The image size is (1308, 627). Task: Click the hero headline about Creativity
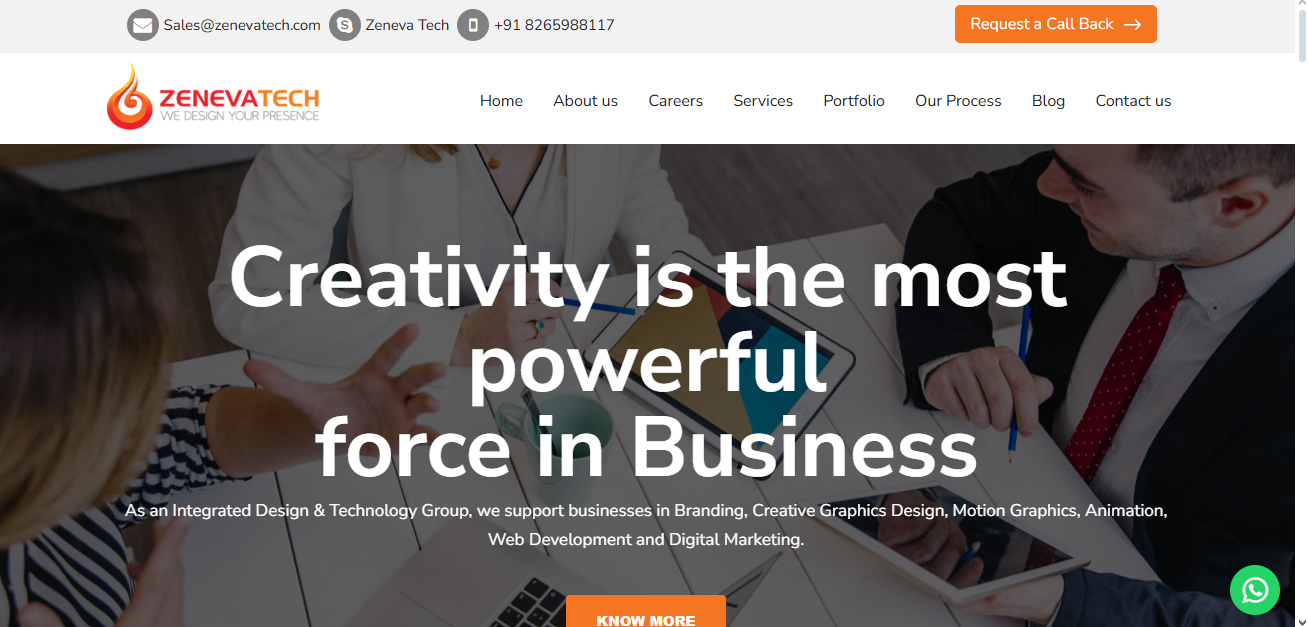647,362
